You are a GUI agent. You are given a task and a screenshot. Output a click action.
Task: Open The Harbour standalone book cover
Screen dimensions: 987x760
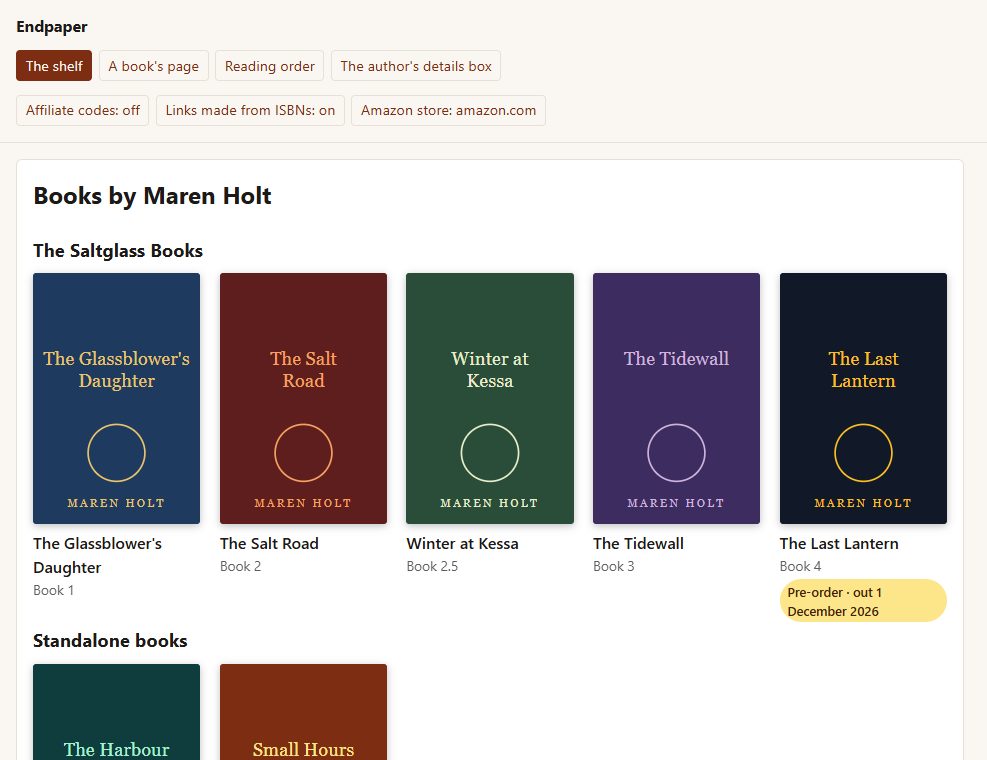[116, 712]
